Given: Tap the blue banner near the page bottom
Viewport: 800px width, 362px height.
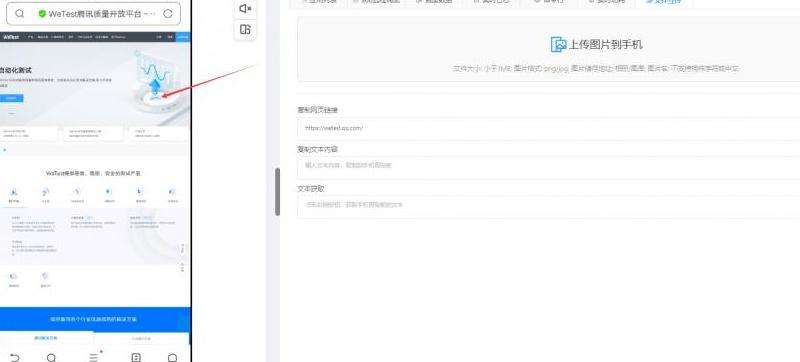Looking at the screenshot, I should (x=94, y=319).
